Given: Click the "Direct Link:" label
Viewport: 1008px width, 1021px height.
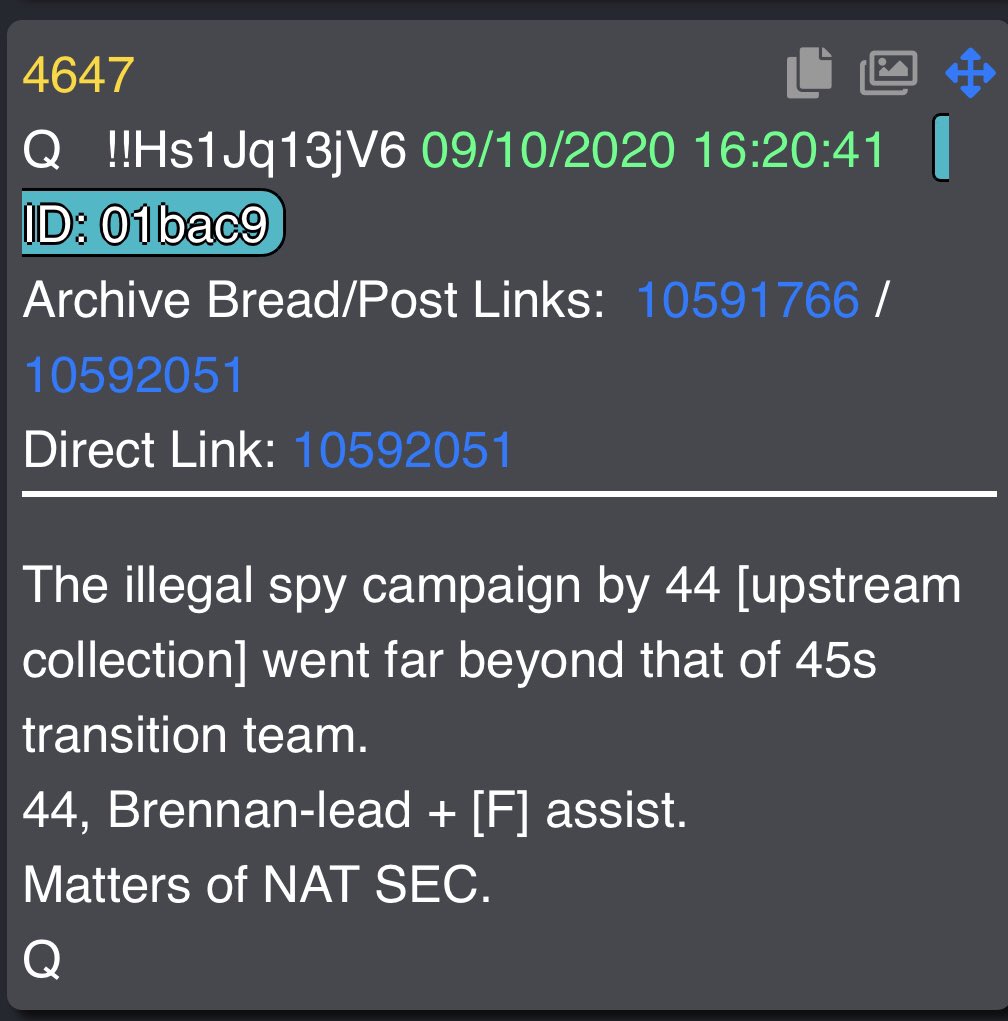Looking at the screenshot, I should (150, 450).
